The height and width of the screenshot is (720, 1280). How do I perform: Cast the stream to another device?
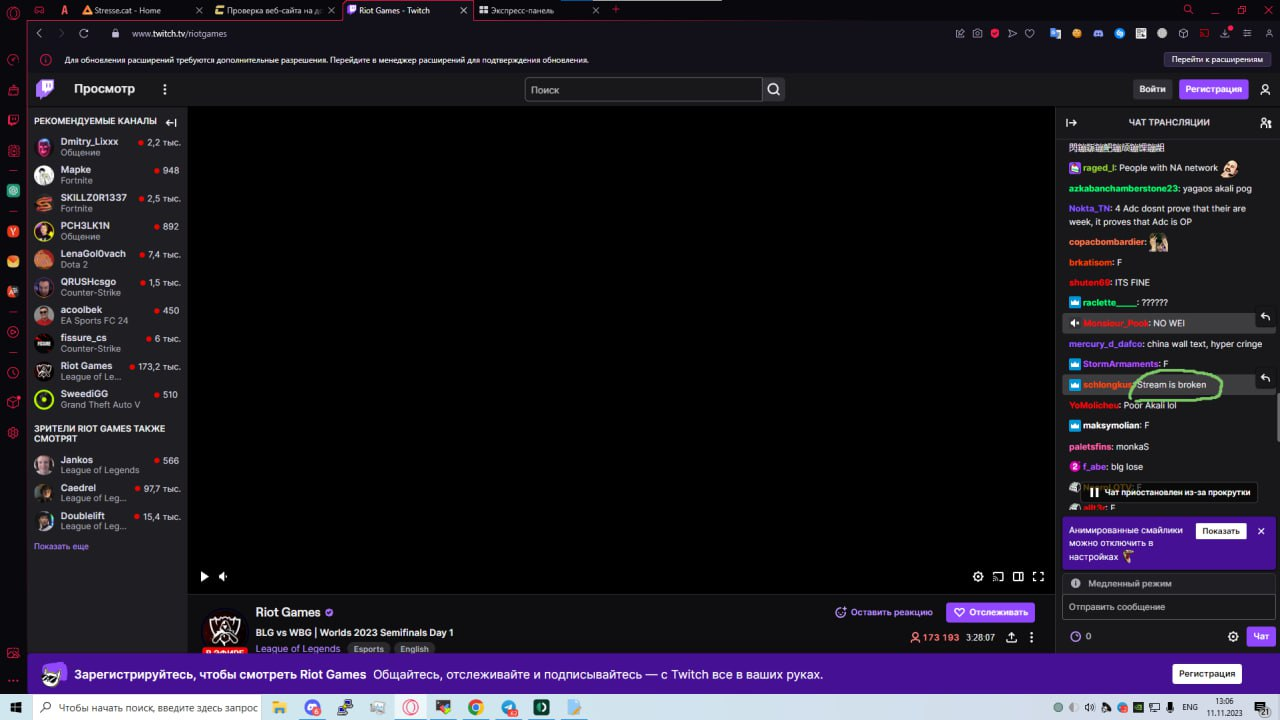[997, 577]
